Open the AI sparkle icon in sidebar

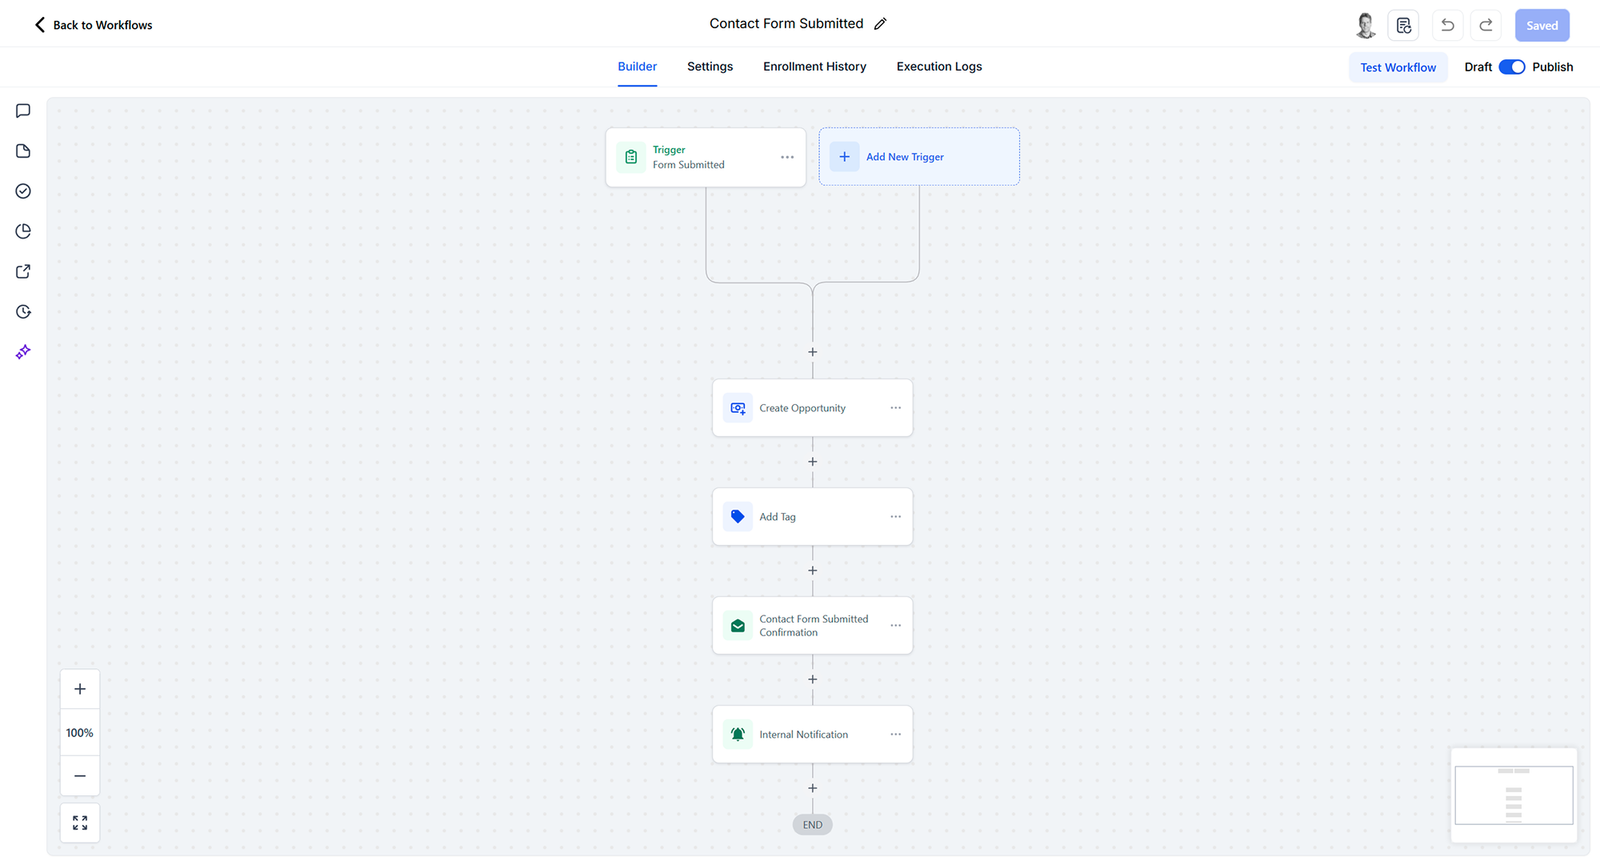click(x=23, y=352)
